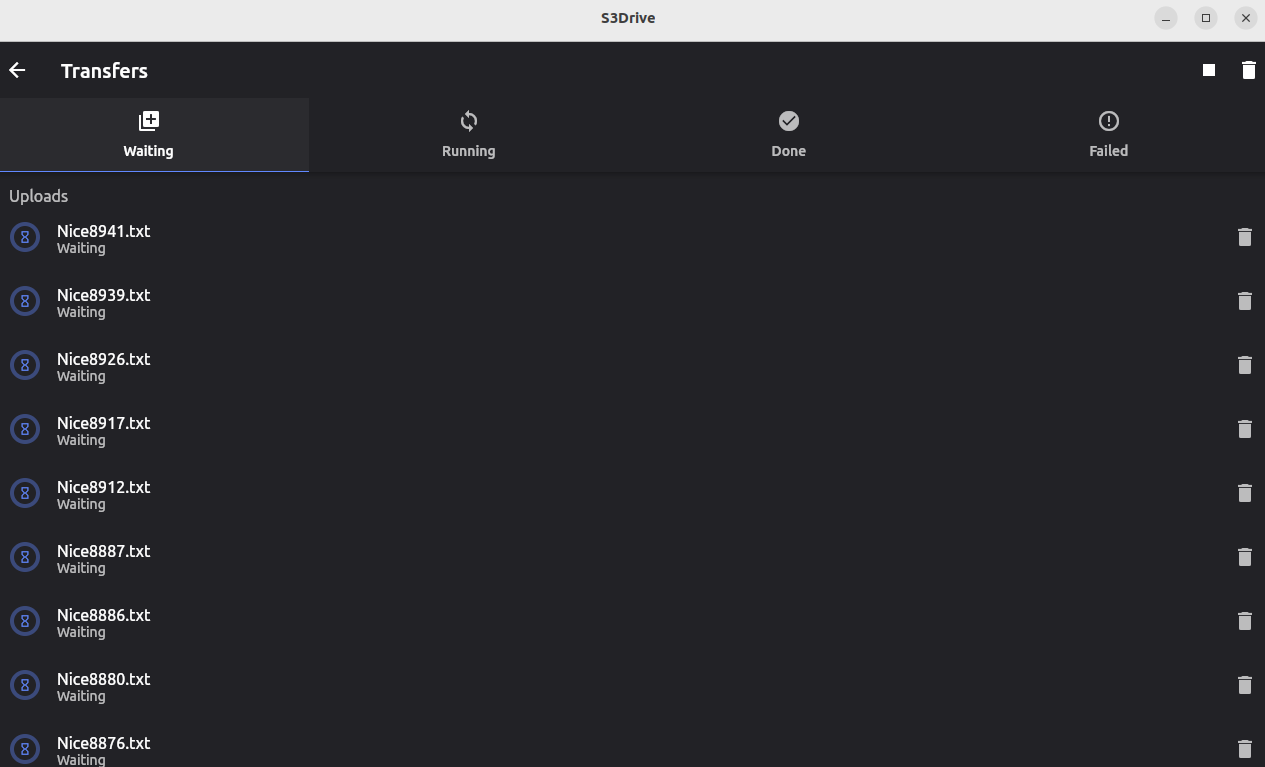This screenshot has height=767, width=1265.
Task: Maximize the S3Drive window
Action: pyautogui.click(x=1206, y=18)
